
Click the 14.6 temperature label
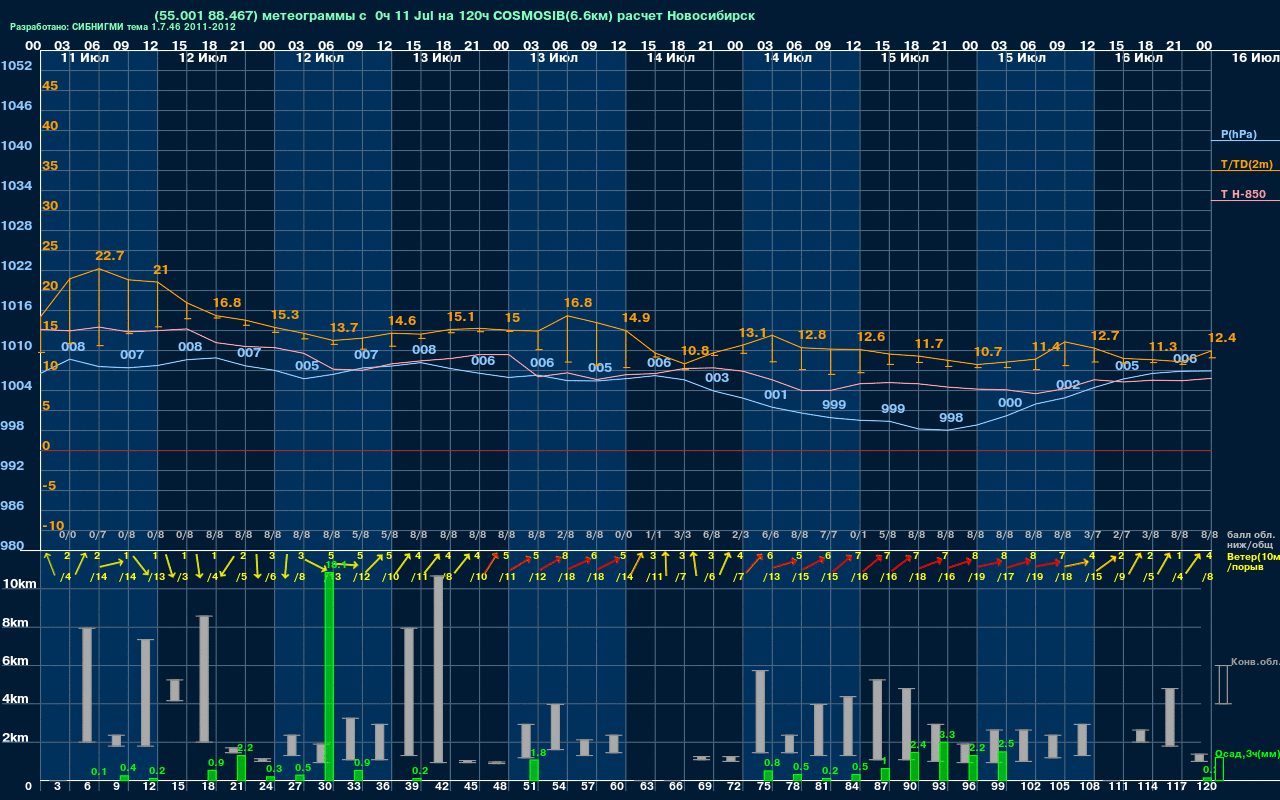(x=402, y=321)
